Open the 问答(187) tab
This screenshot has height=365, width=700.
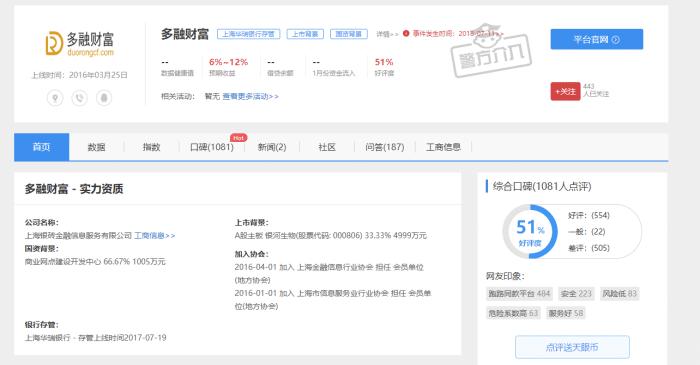point(384,147)
